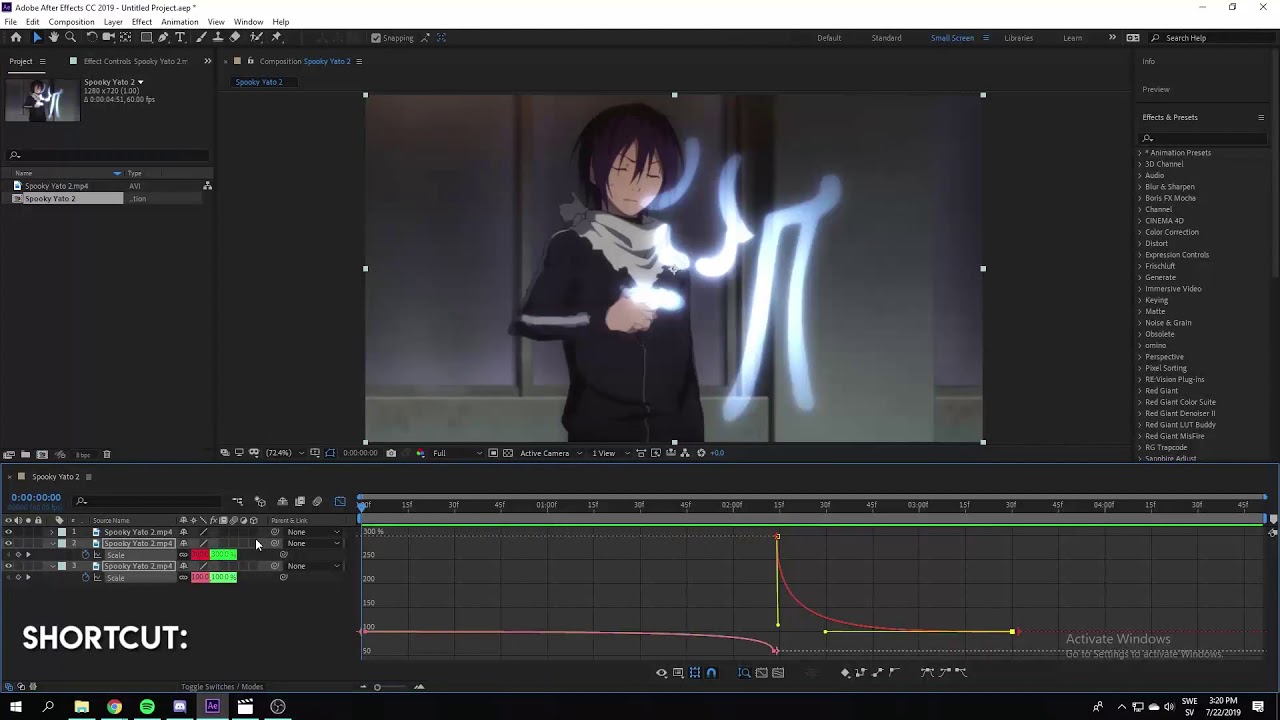Open the Effects & Presets panel menu
Image resolution: width=1280 pixels, height=720 pixels.
pyautogui.click(x=1260, y=117)
